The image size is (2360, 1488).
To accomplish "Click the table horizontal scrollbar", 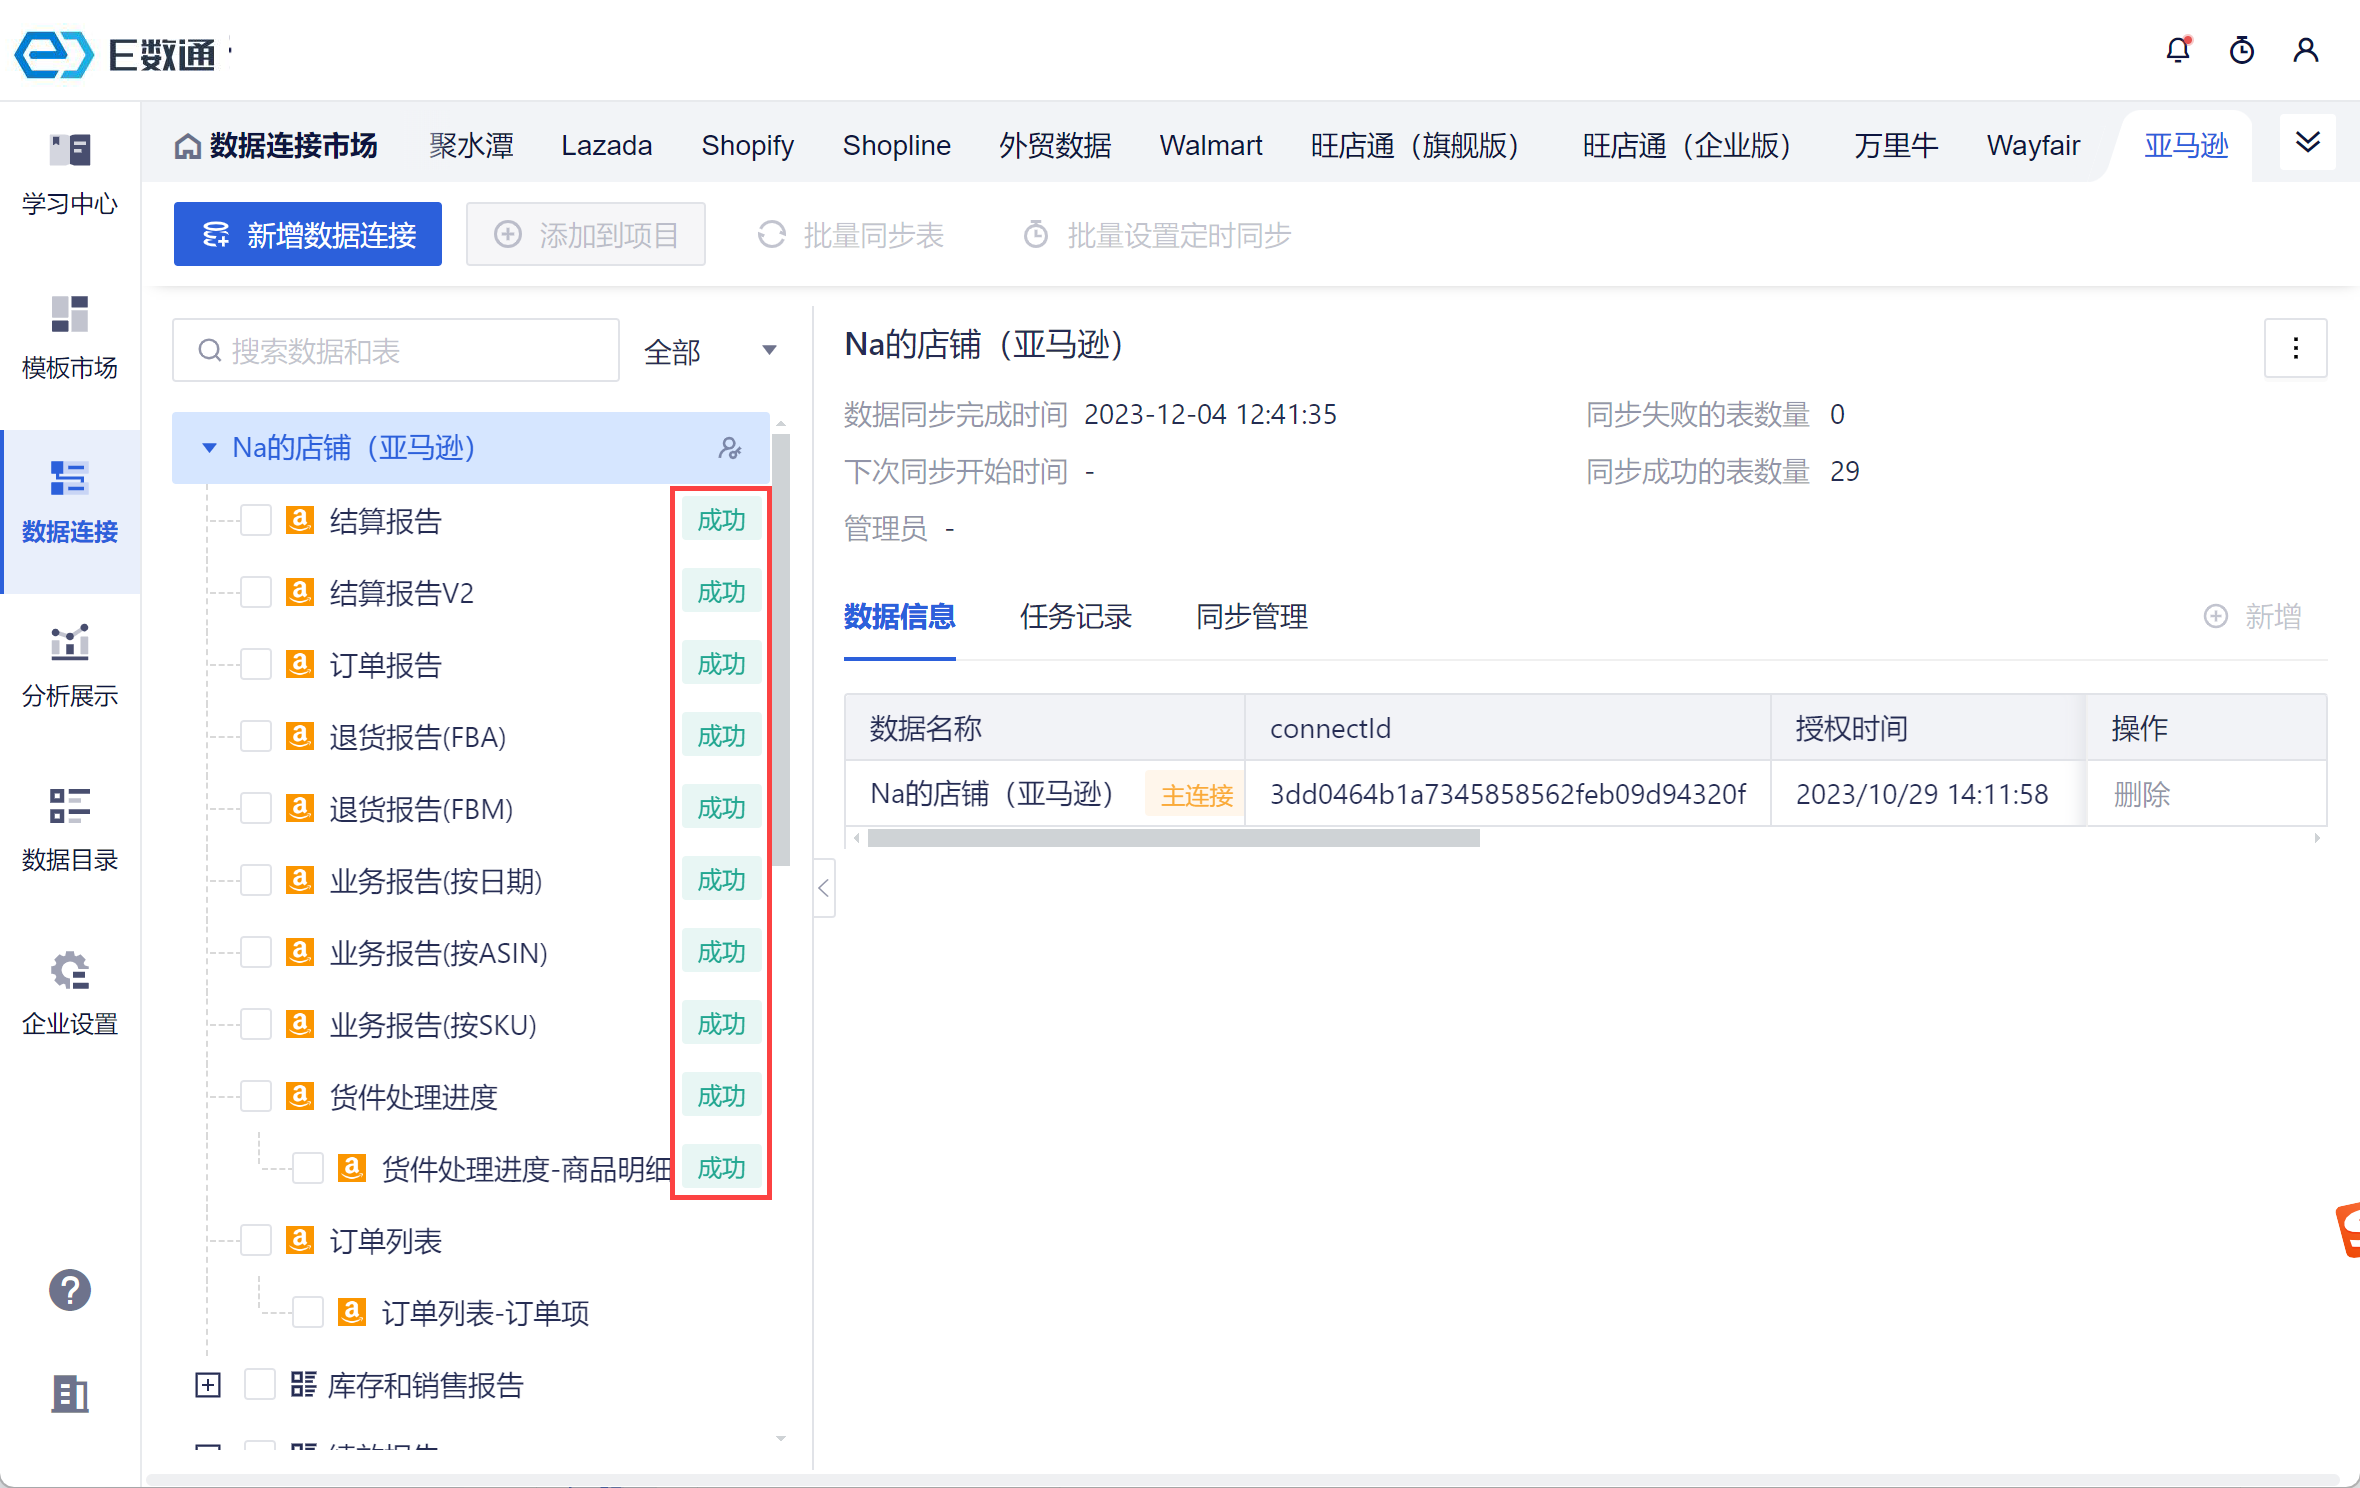I will coord(1173,839).
